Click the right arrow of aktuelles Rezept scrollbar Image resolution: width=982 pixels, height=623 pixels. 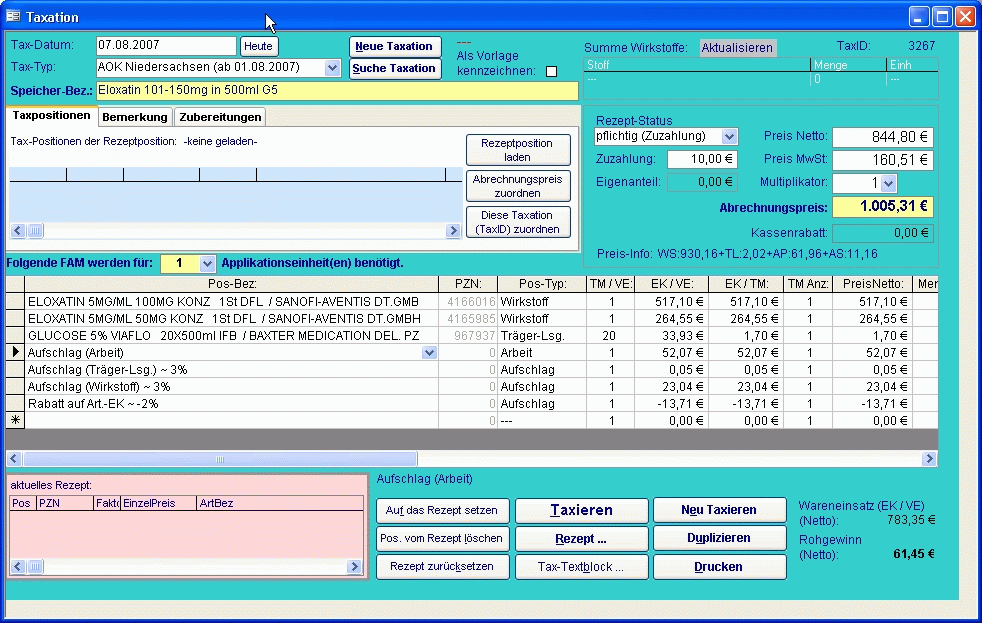[x=354, y=567]
